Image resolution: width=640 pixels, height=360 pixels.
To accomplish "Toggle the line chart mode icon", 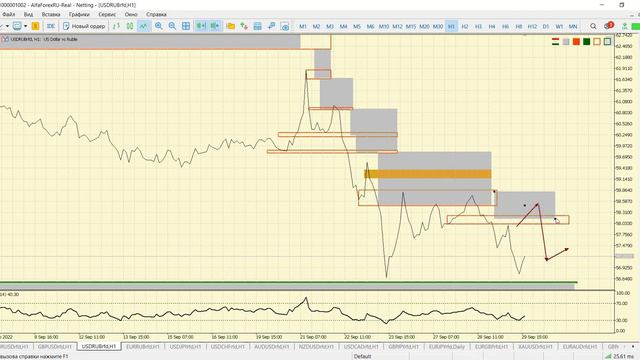I will pyautogui.click(x=144, y=26).
